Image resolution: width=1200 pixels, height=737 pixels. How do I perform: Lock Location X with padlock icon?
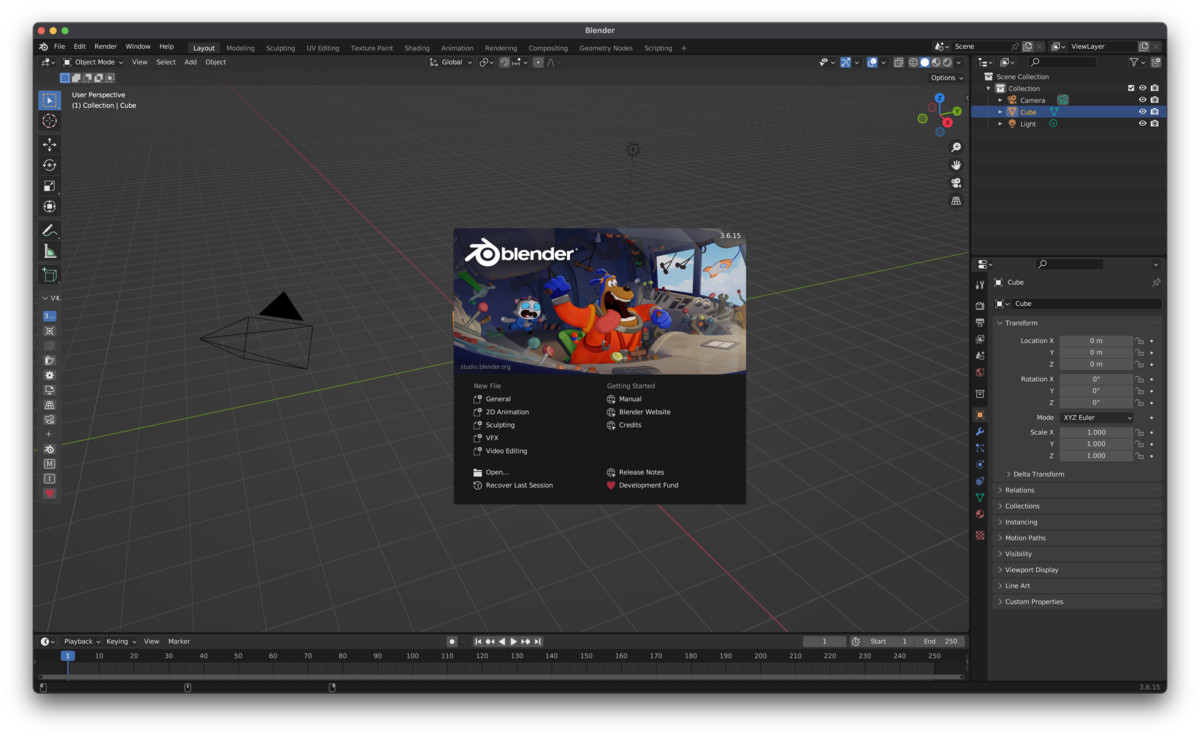1140,341
